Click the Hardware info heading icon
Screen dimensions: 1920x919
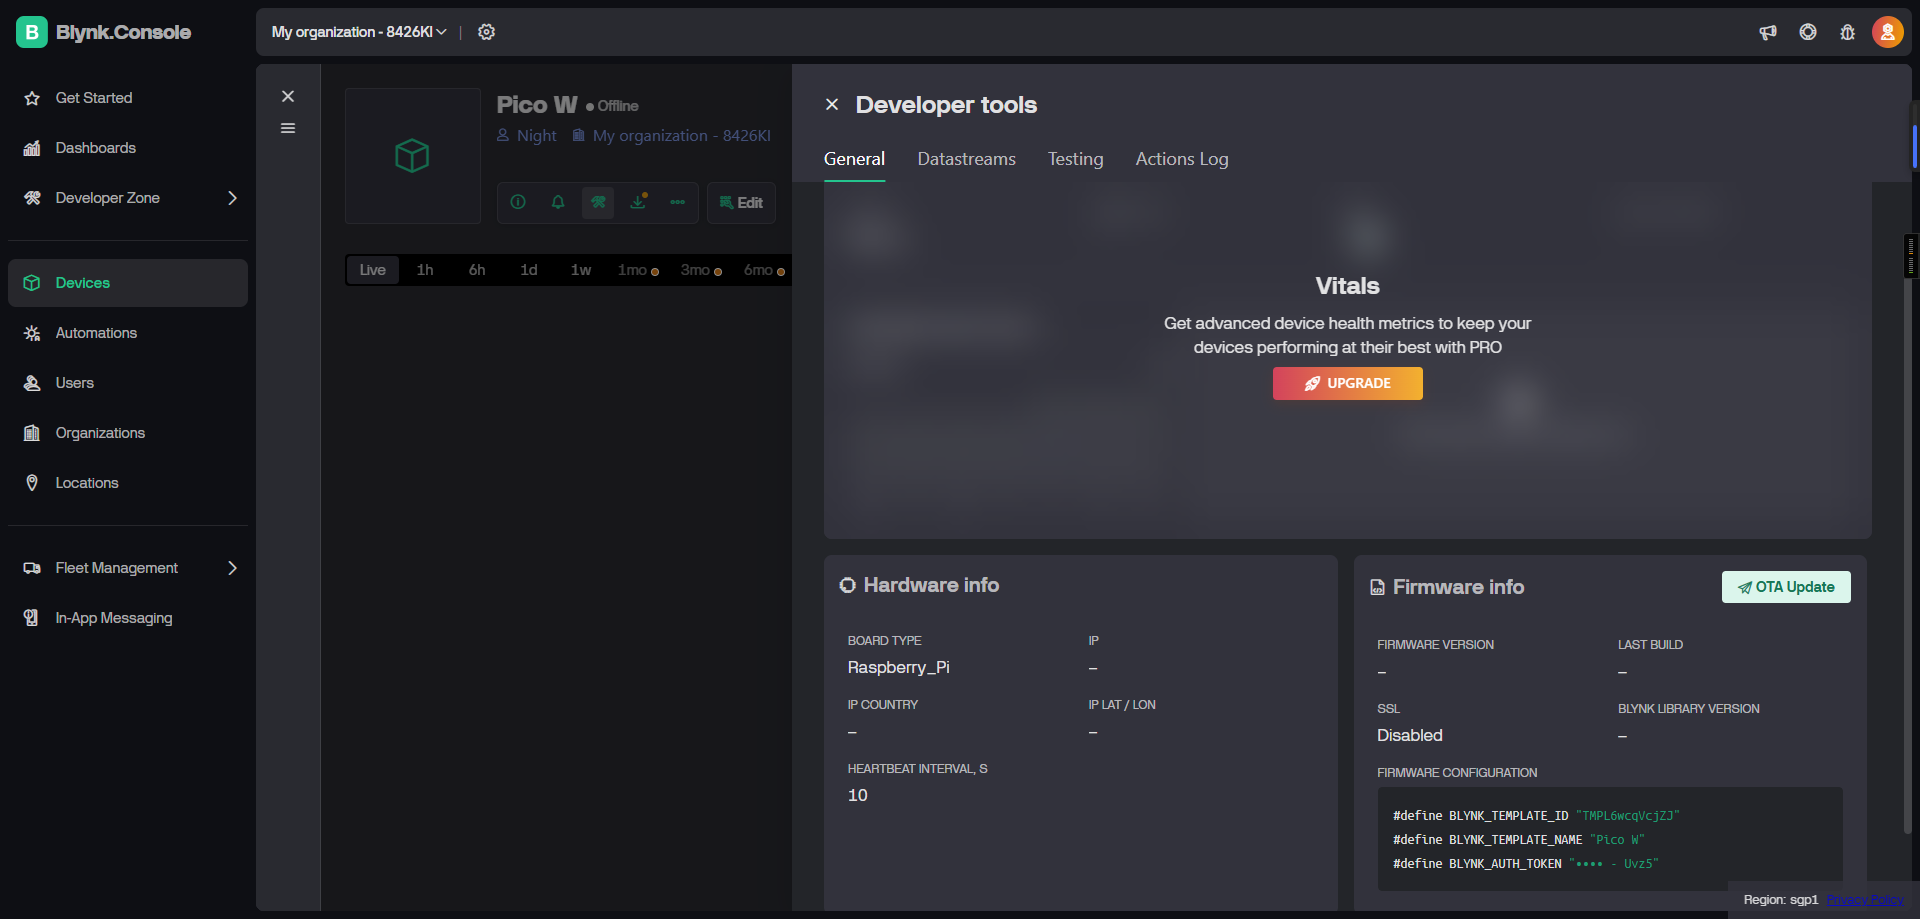848,585
